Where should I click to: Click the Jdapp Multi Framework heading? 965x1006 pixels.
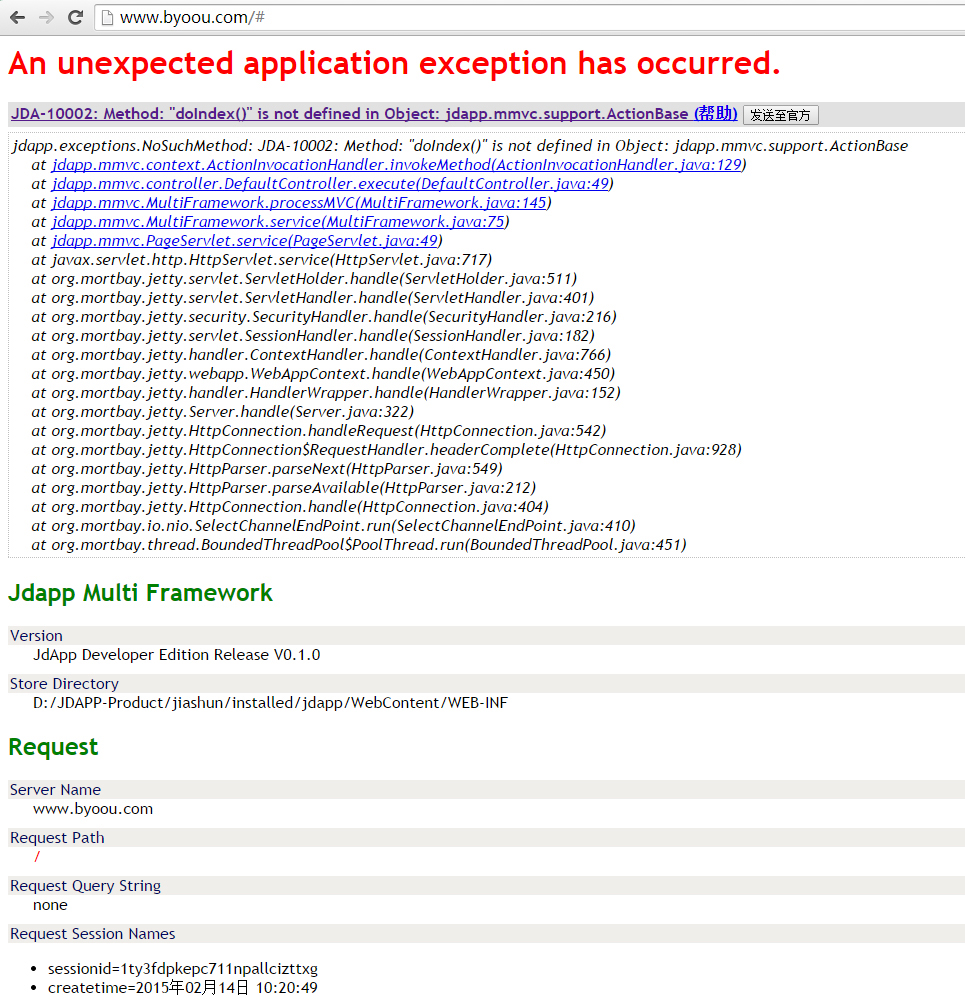(x=140, y=593)
